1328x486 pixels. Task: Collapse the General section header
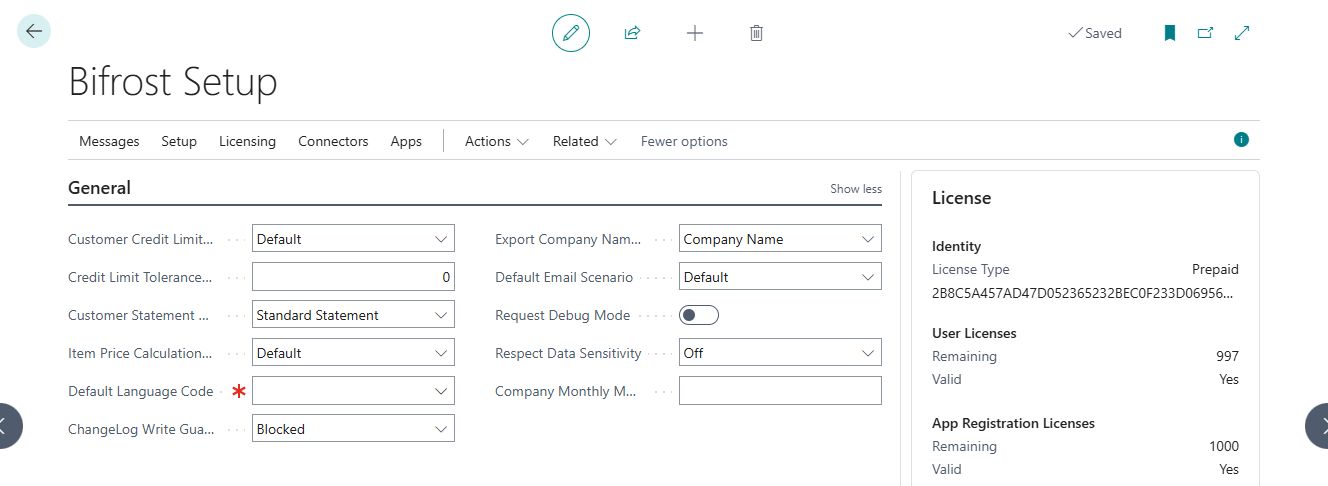pos(99,188)
